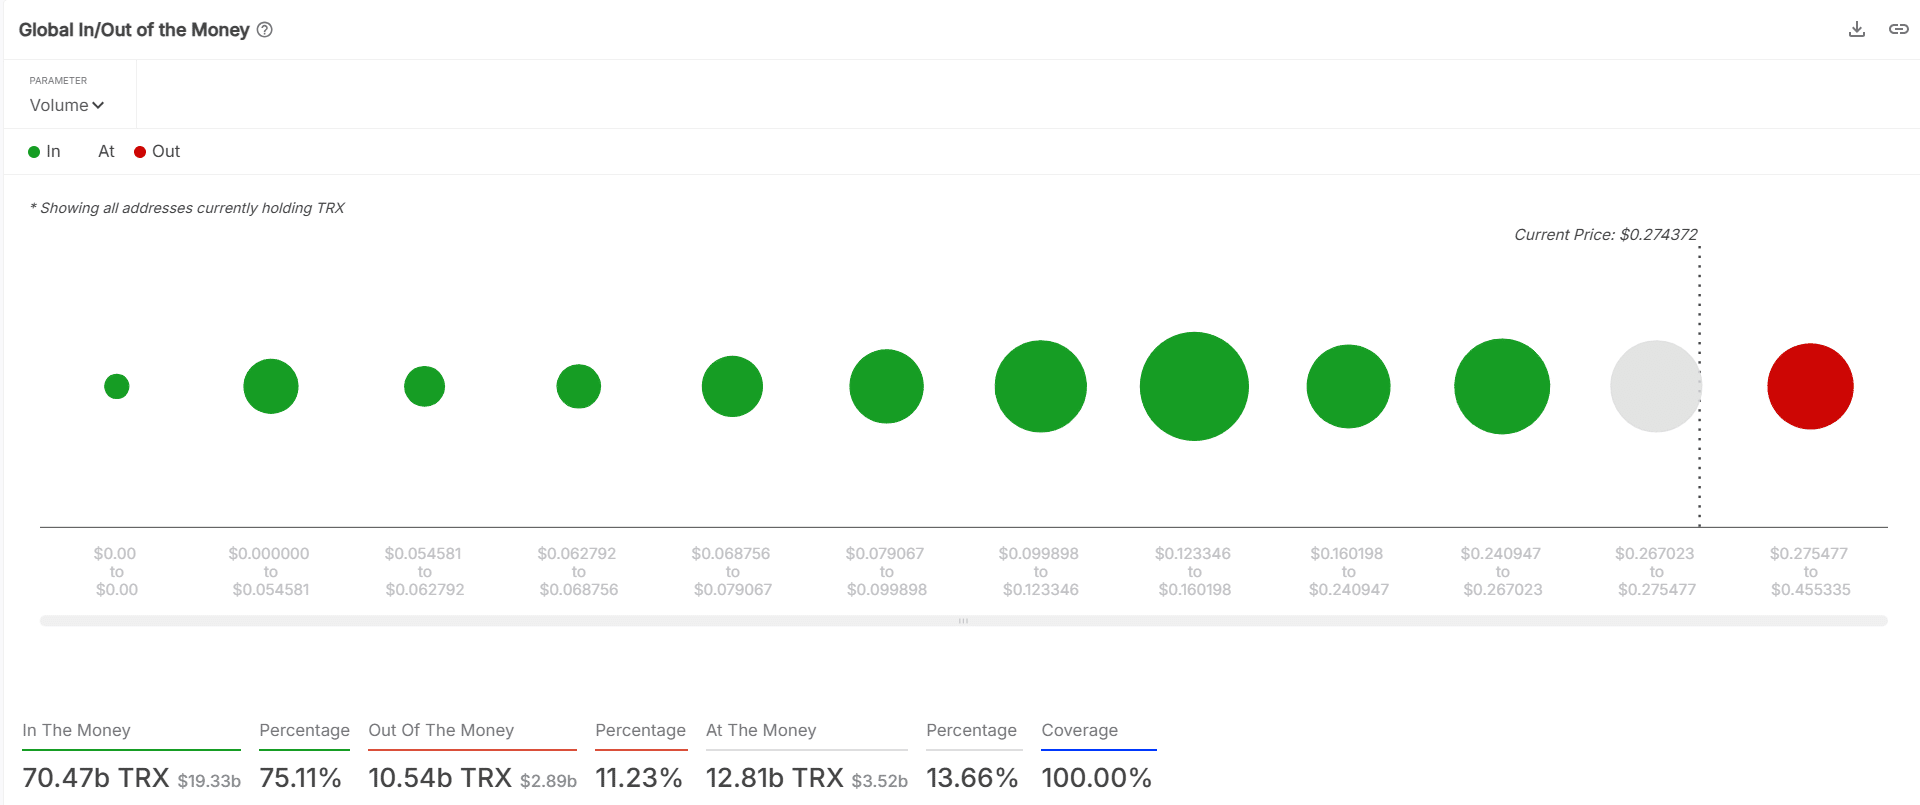Toggle the At legend series
Viewport: 1920px width, 805px height.
coord(106,152)
